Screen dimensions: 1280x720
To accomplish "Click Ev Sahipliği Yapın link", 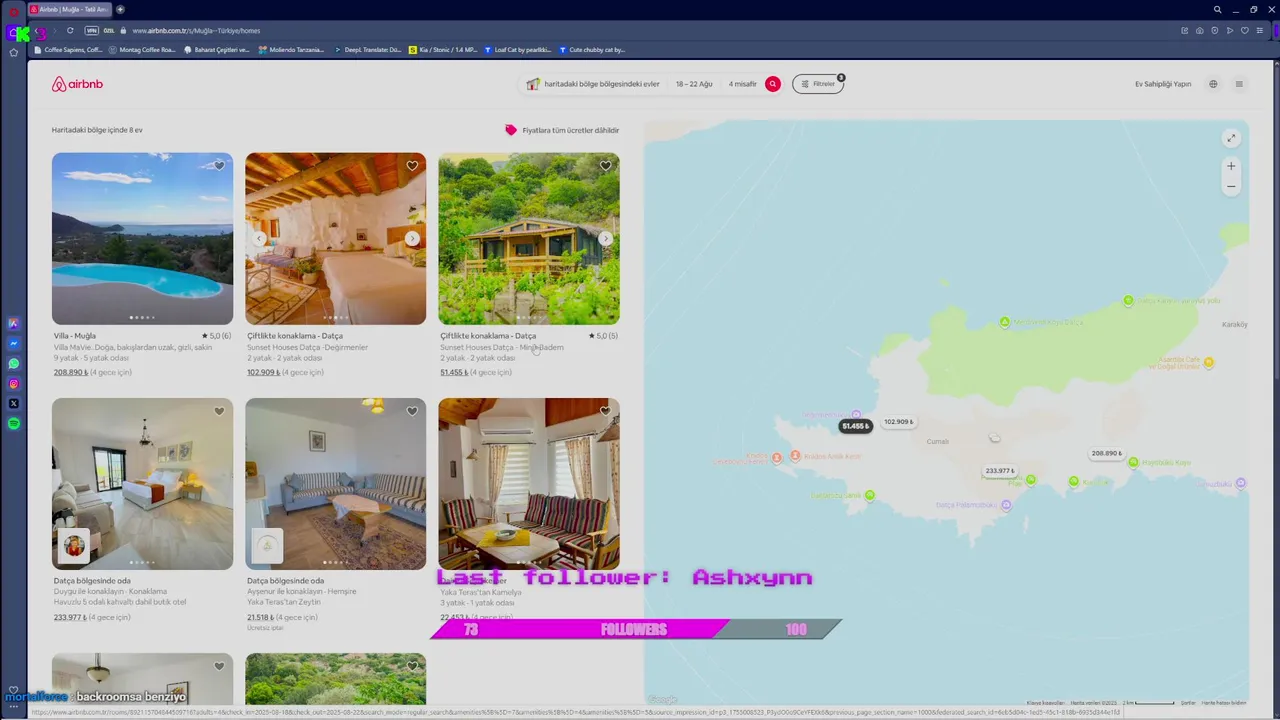I will pos(1163,84).
